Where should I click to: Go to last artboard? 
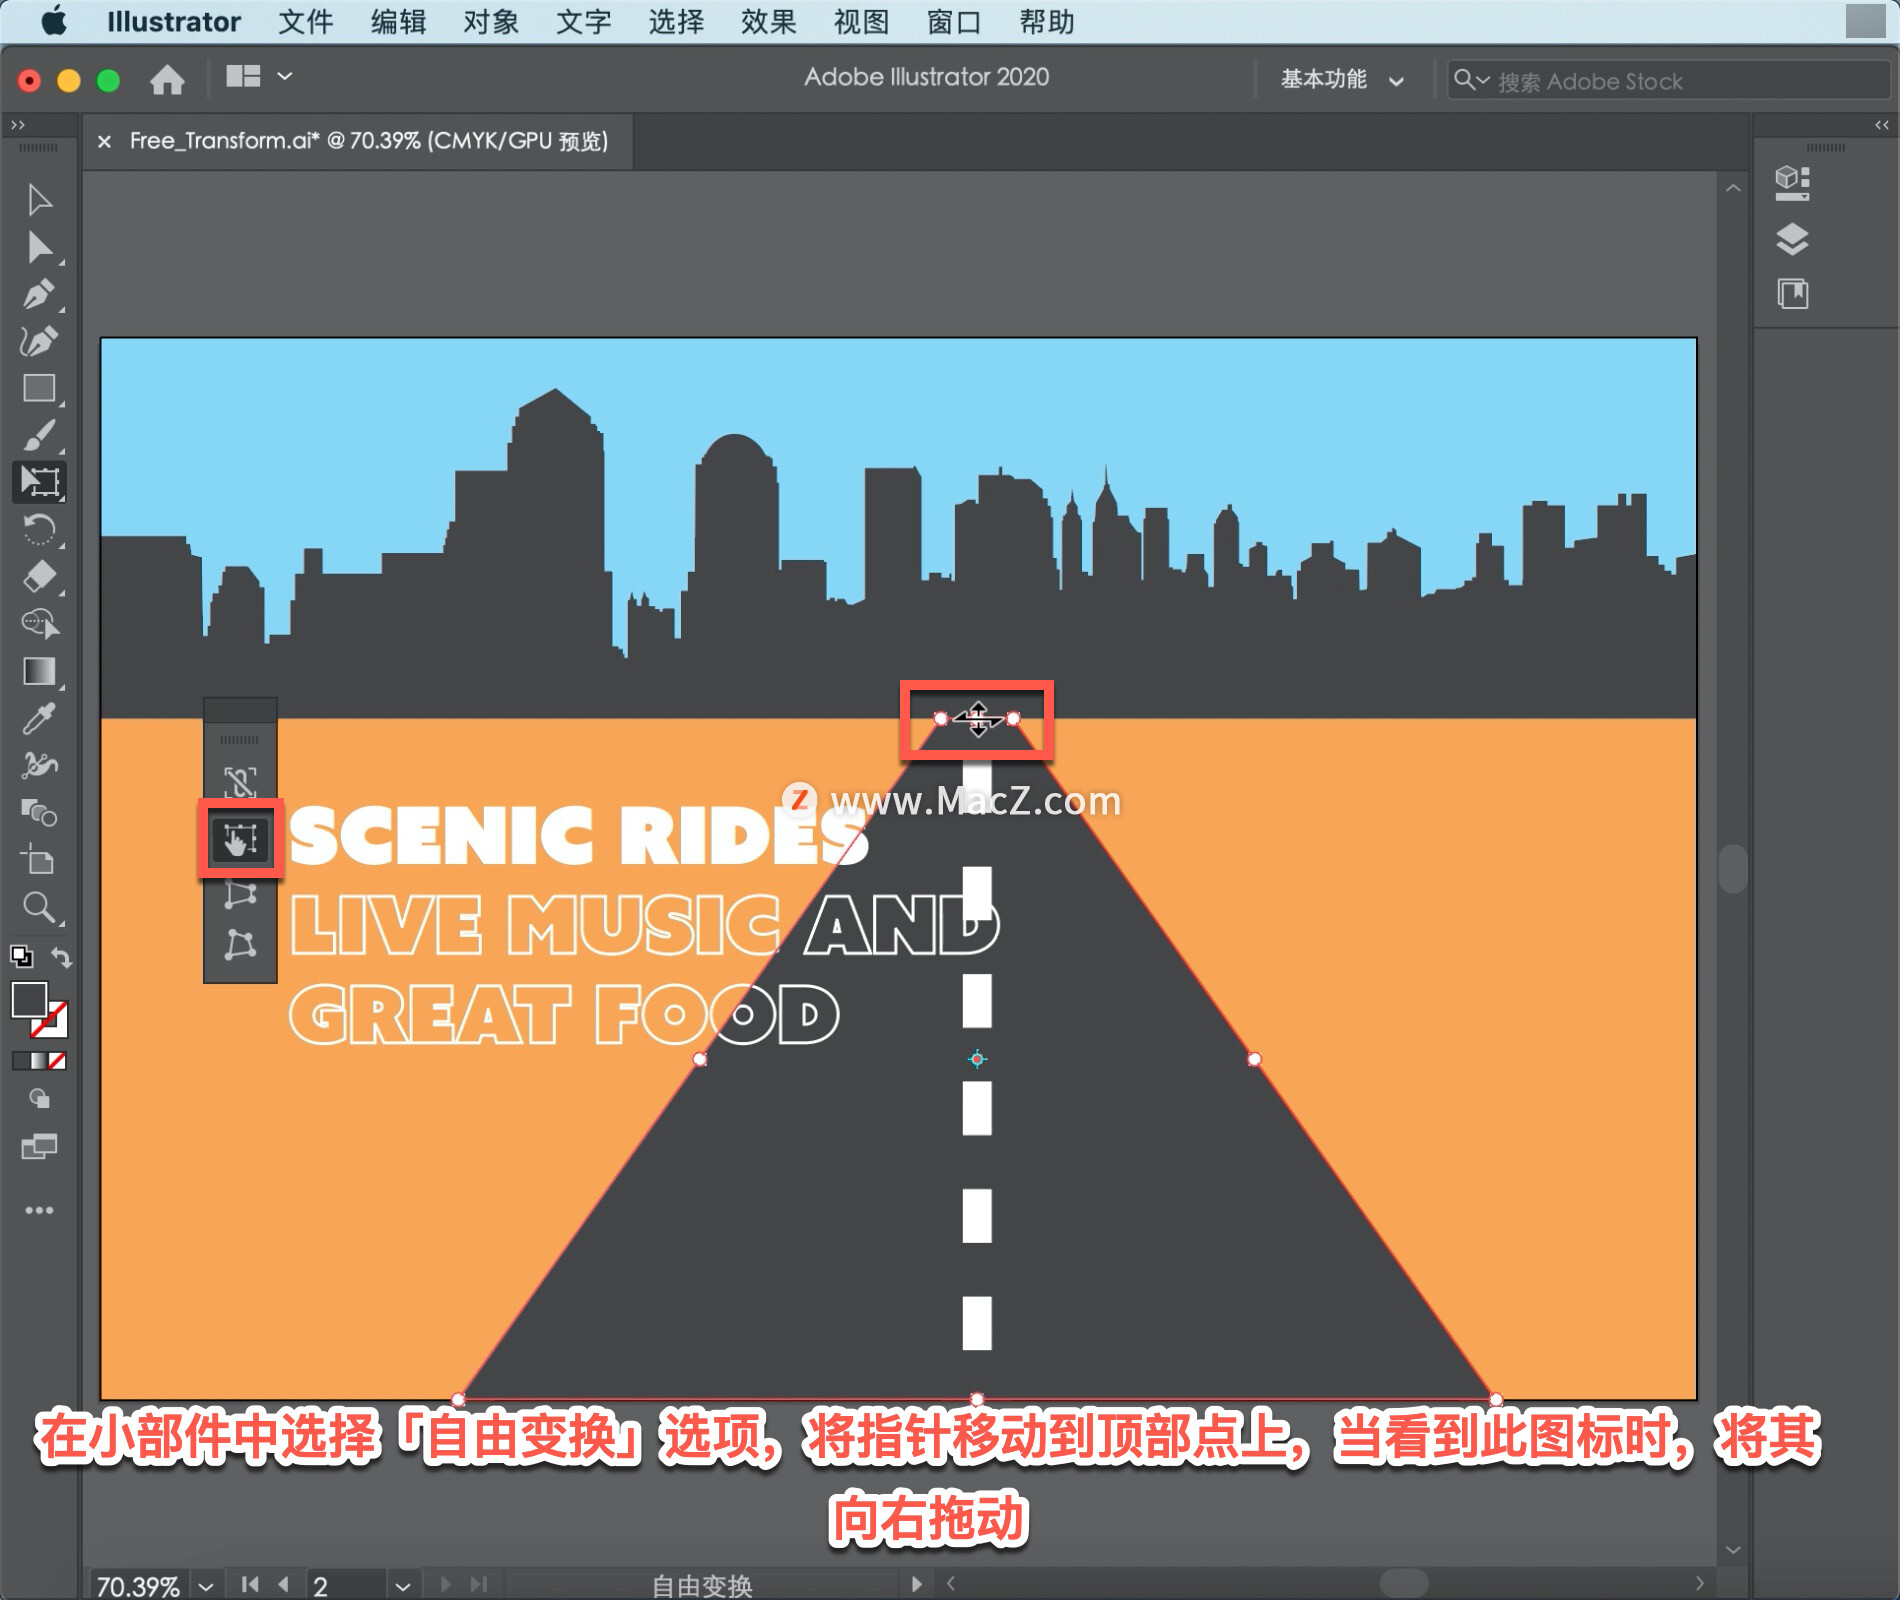[x=479, y=1584]
